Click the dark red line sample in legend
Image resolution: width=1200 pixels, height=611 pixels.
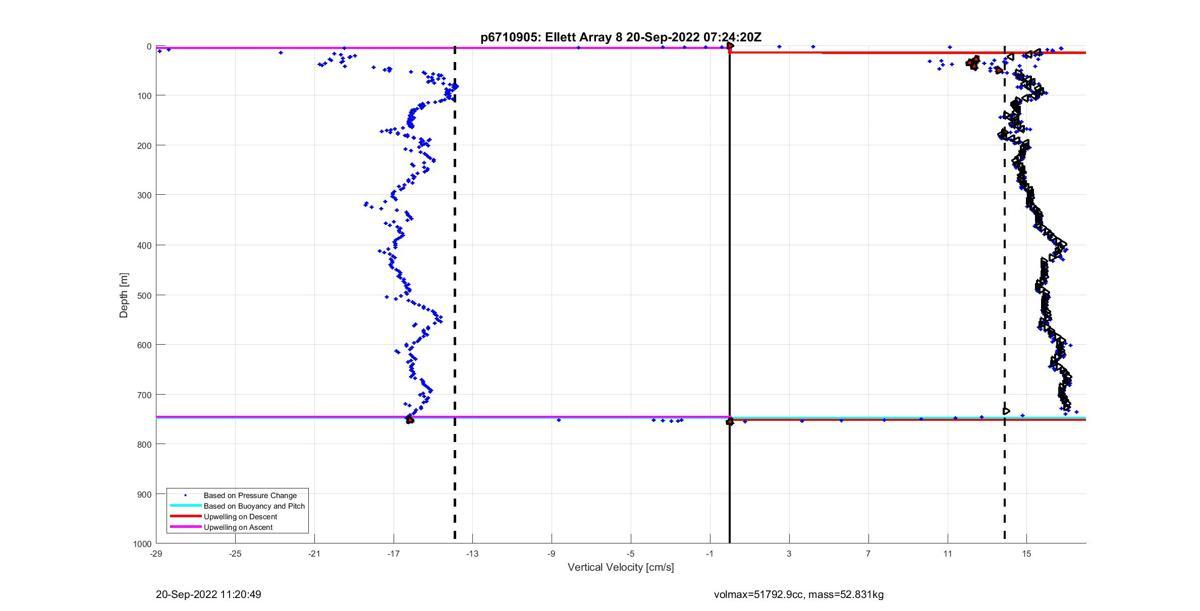[185, 516]
